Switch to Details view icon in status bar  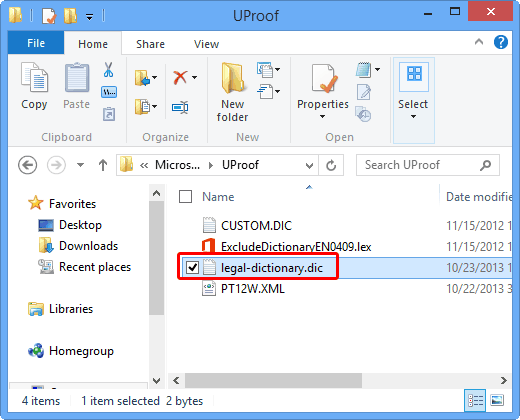coord(475,401)
